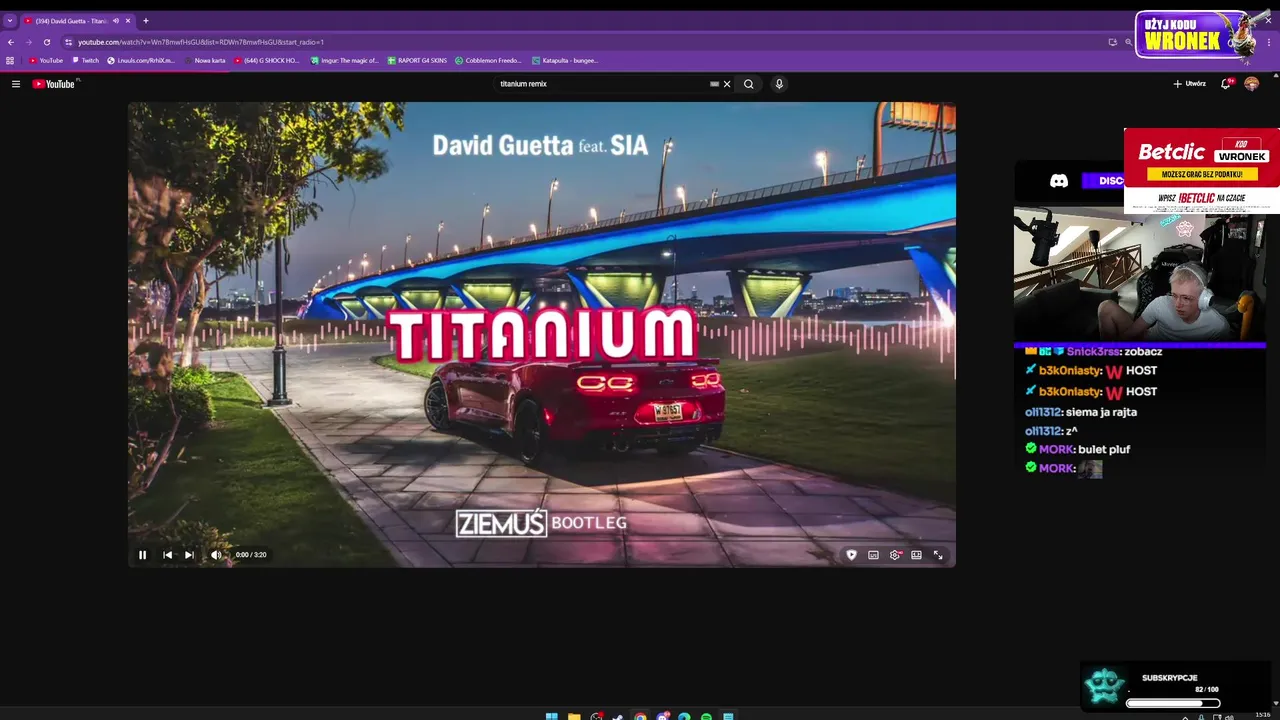The width and height of the screenshot is (1280, 720).
Task: Click the subscription goal progress bar
Action: tap(1173, 703)
